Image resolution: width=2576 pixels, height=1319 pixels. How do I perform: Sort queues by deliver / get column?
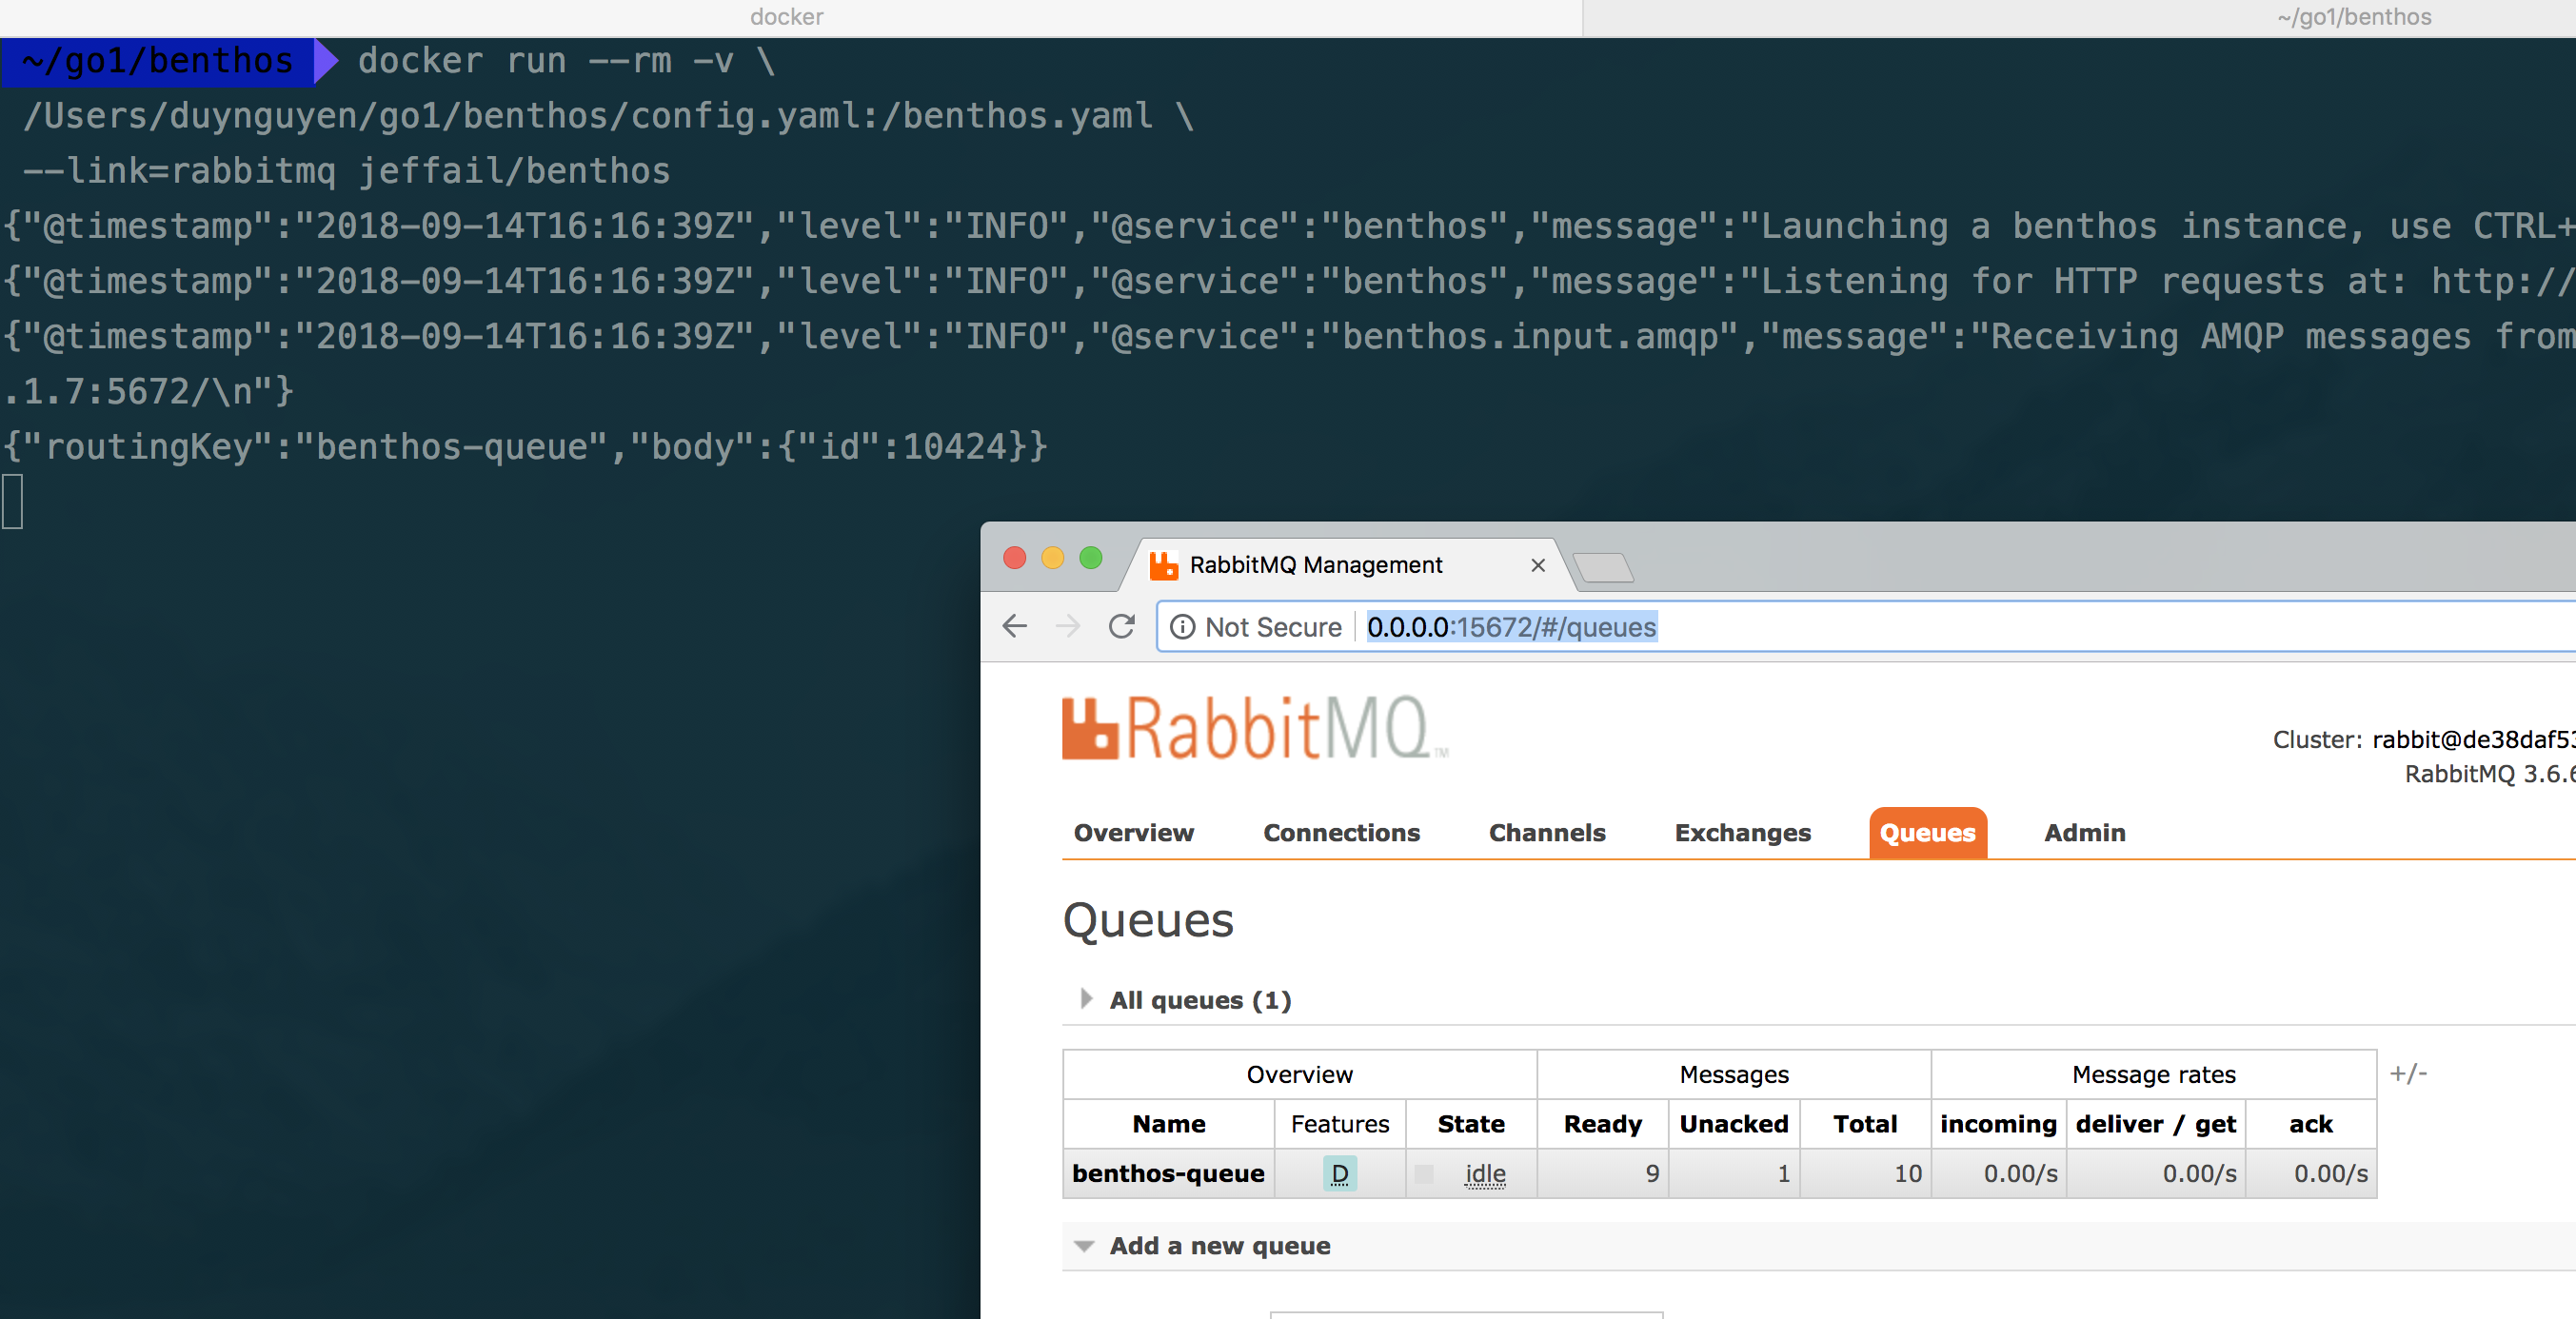[2154, 1124]
